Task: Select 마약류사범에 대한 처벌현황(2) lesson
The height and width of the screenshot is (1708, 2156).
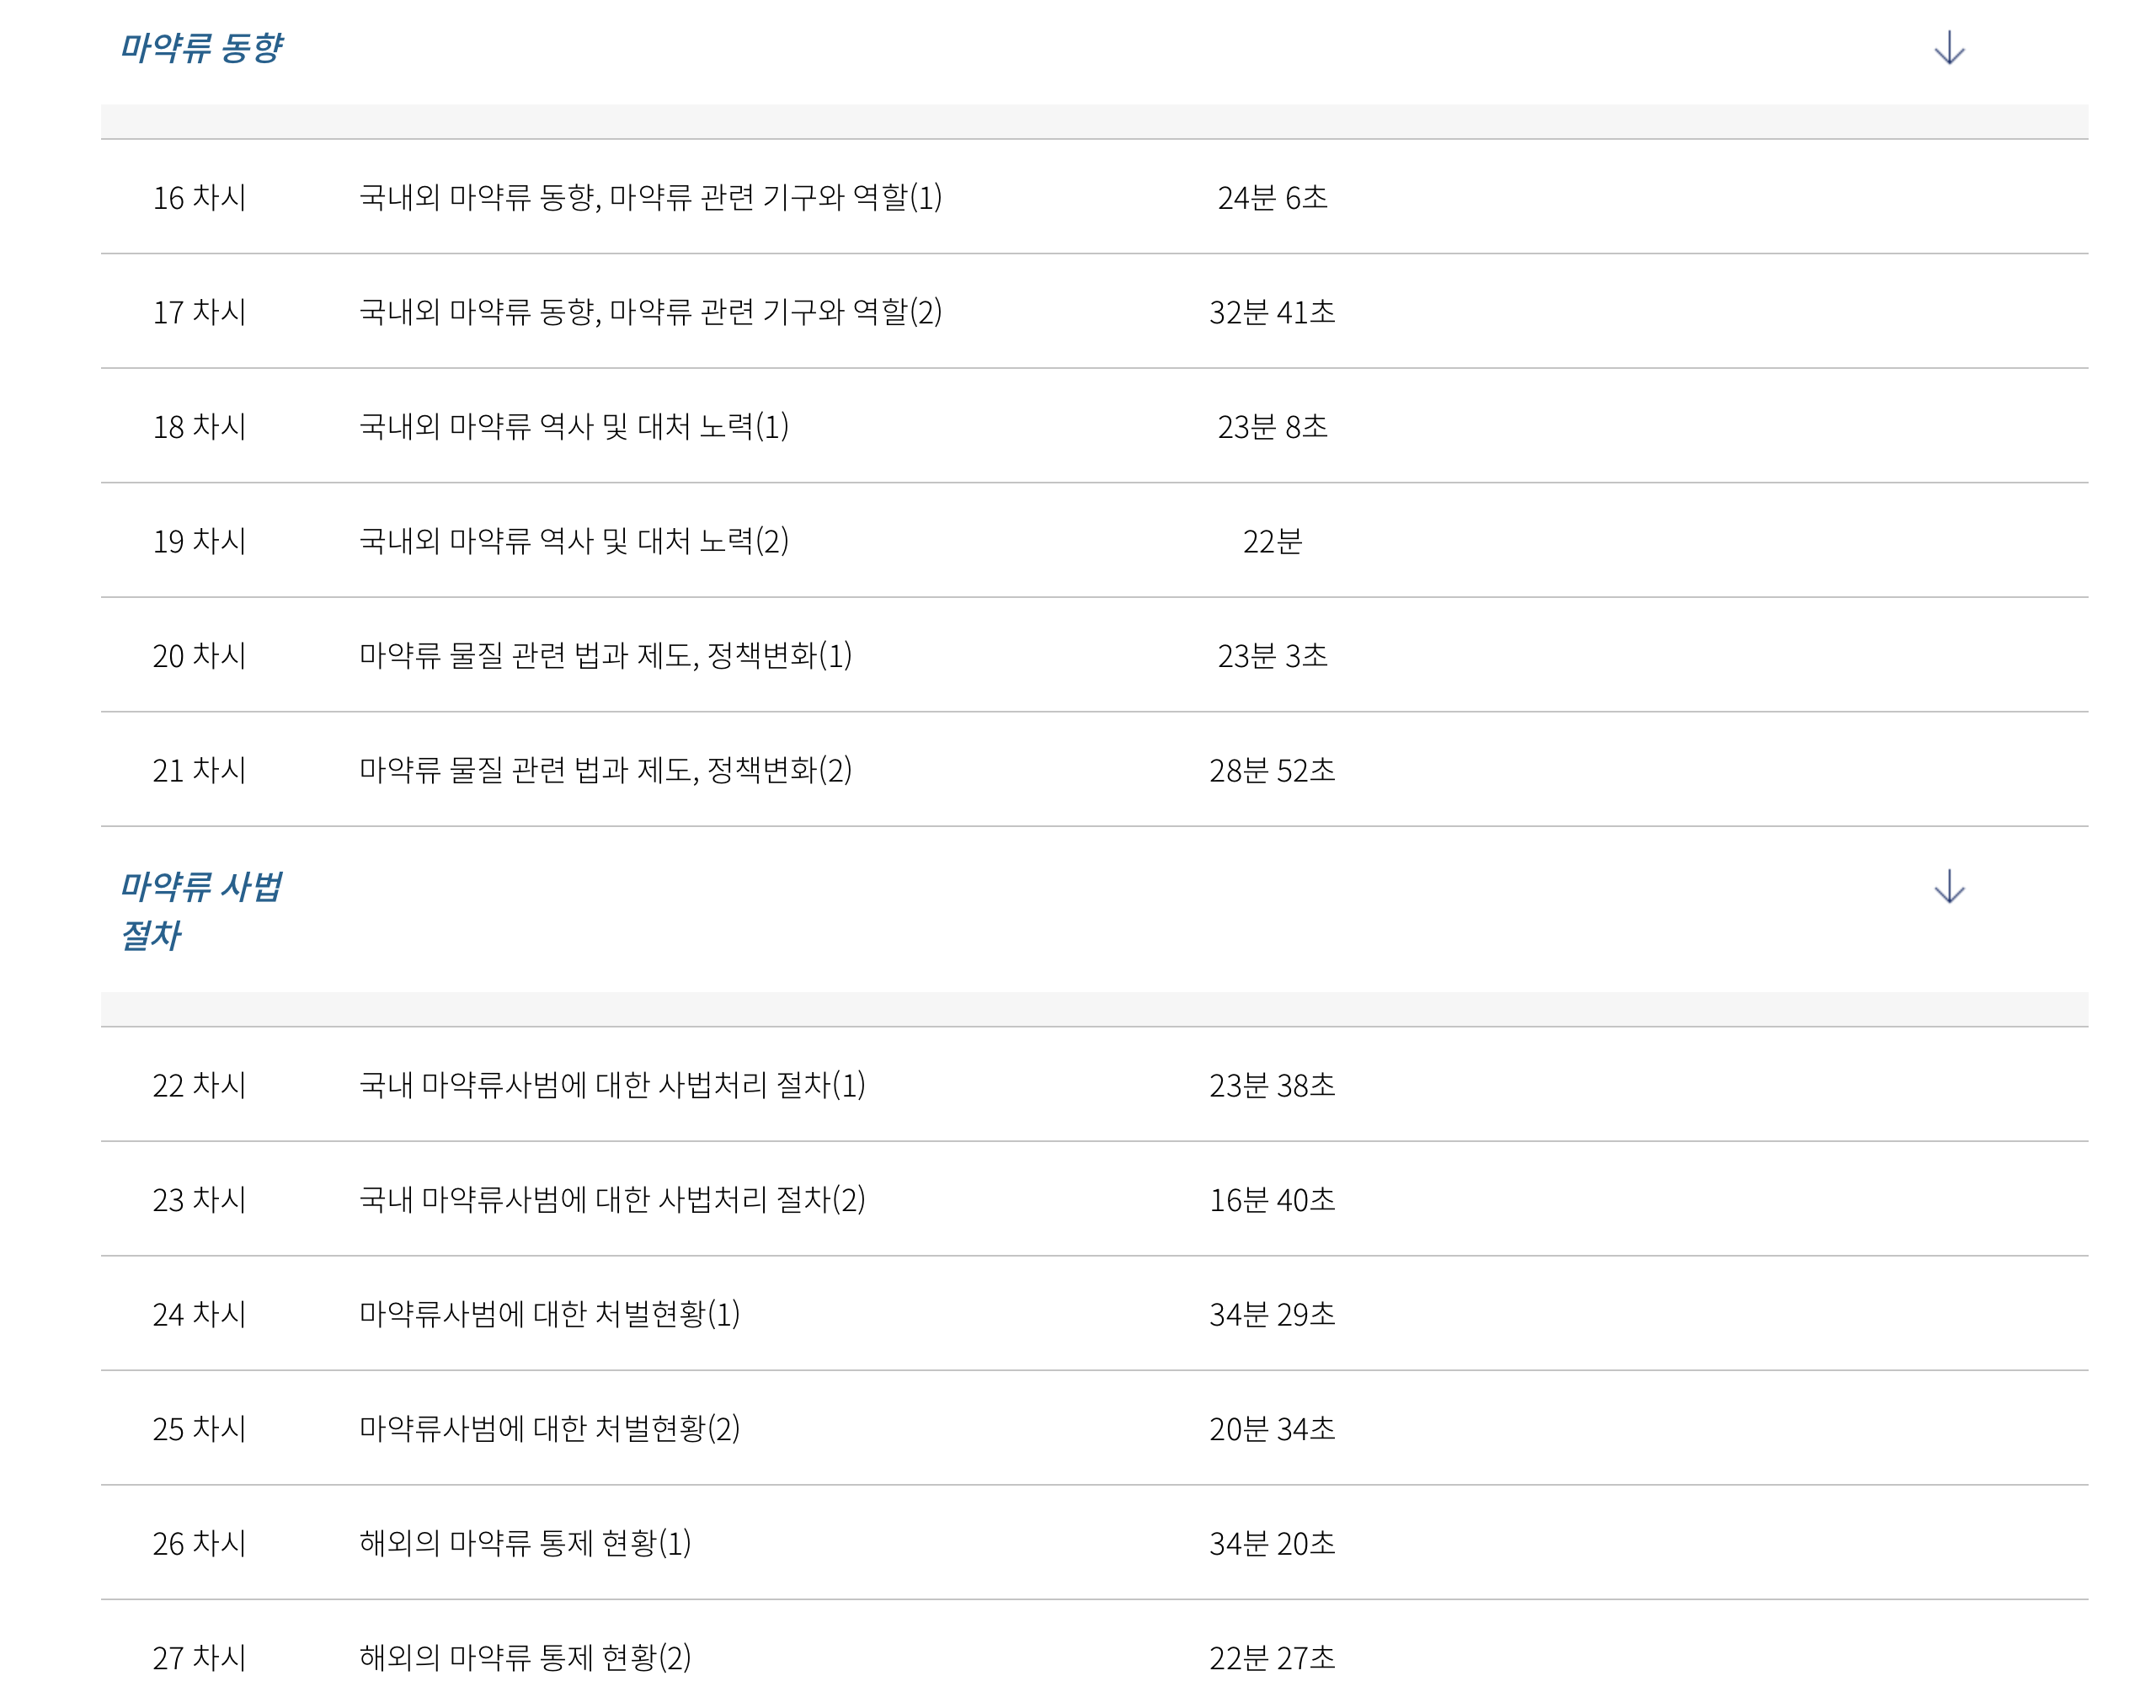Action: click(549, 1428)
